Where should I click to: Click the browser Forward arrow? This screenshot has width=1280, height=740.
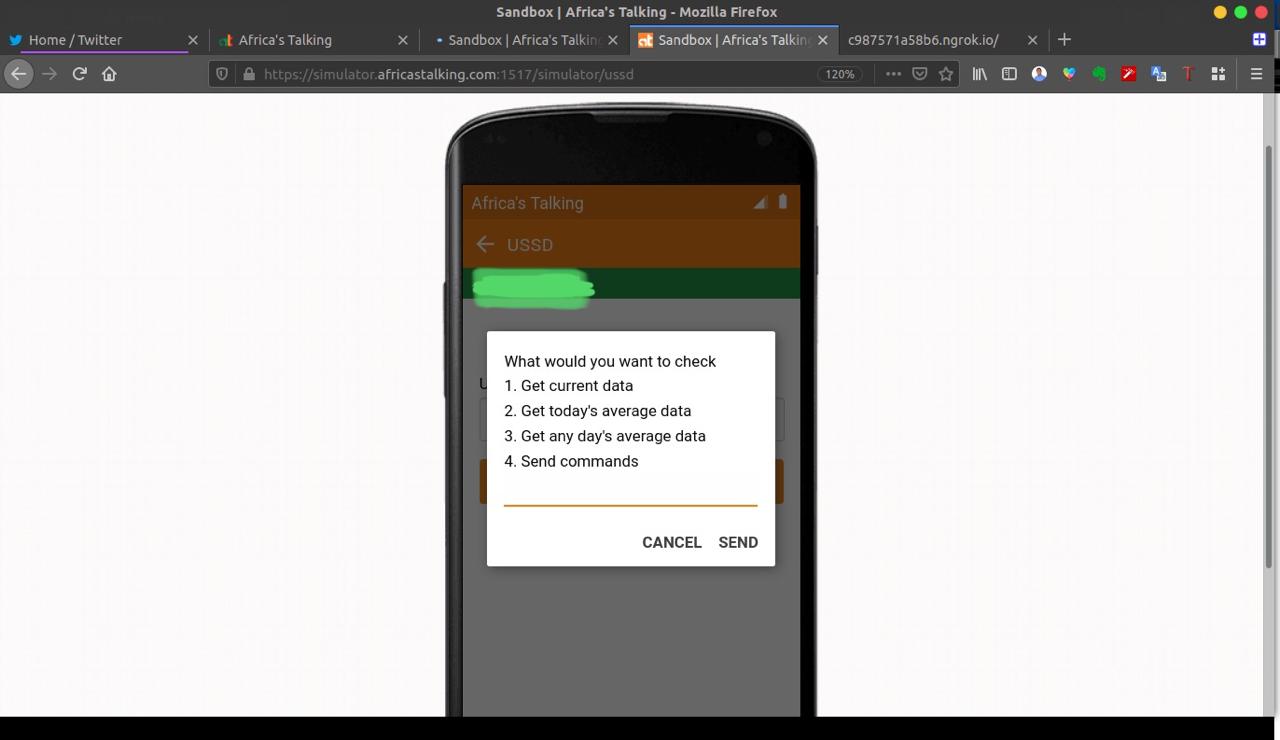click(x=49, y=74)
